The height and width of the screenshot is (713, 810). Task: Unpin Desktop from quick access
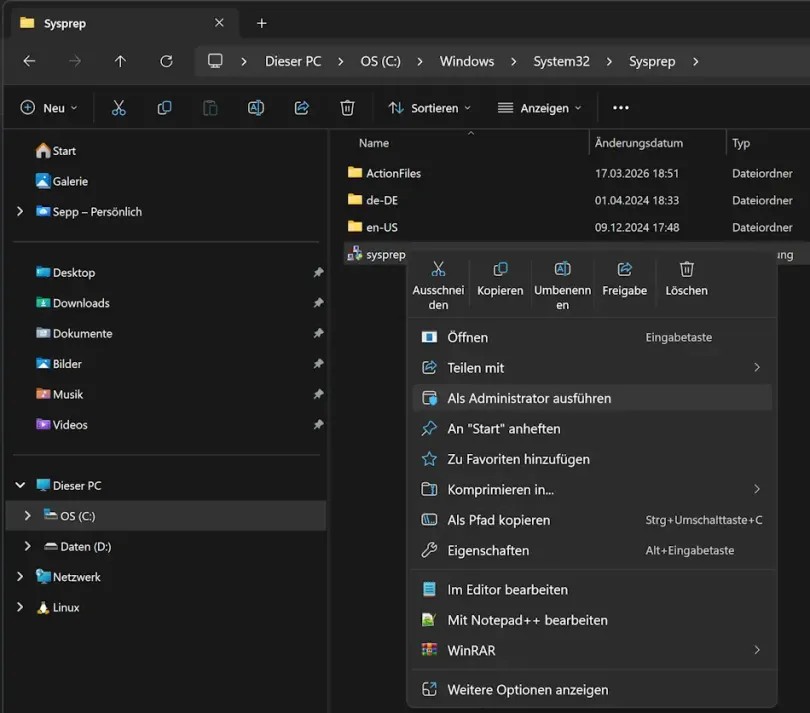(x=318, y=272)
